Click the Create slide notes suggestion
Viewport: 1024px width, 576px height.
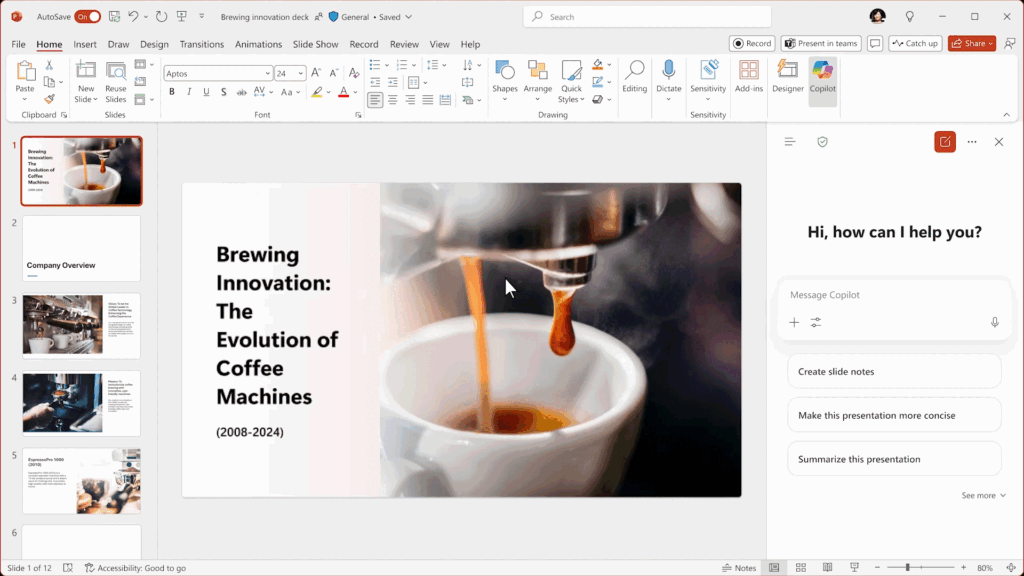coord(893,371)
